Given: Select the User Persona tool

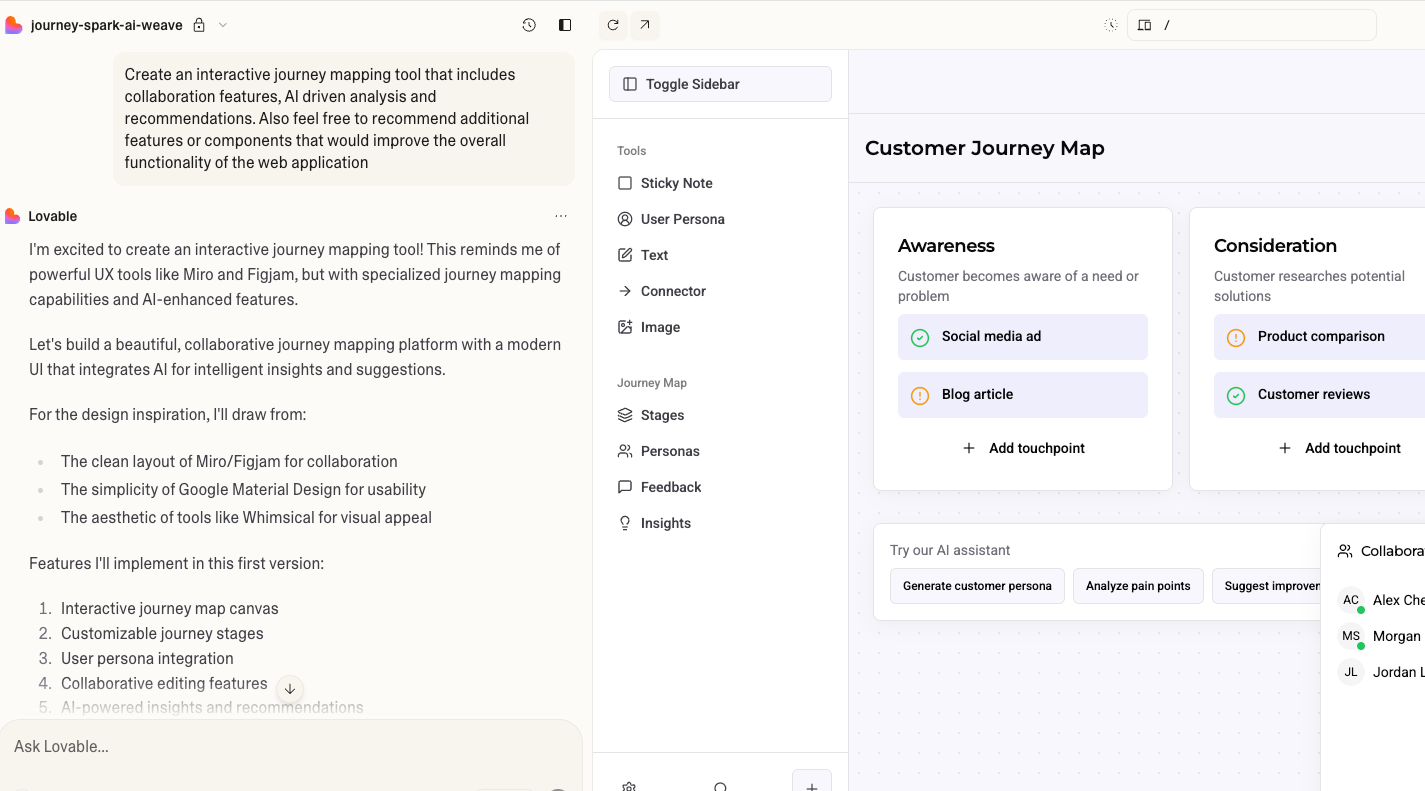Looking at the screenshot, I should [x=720, y=219].
